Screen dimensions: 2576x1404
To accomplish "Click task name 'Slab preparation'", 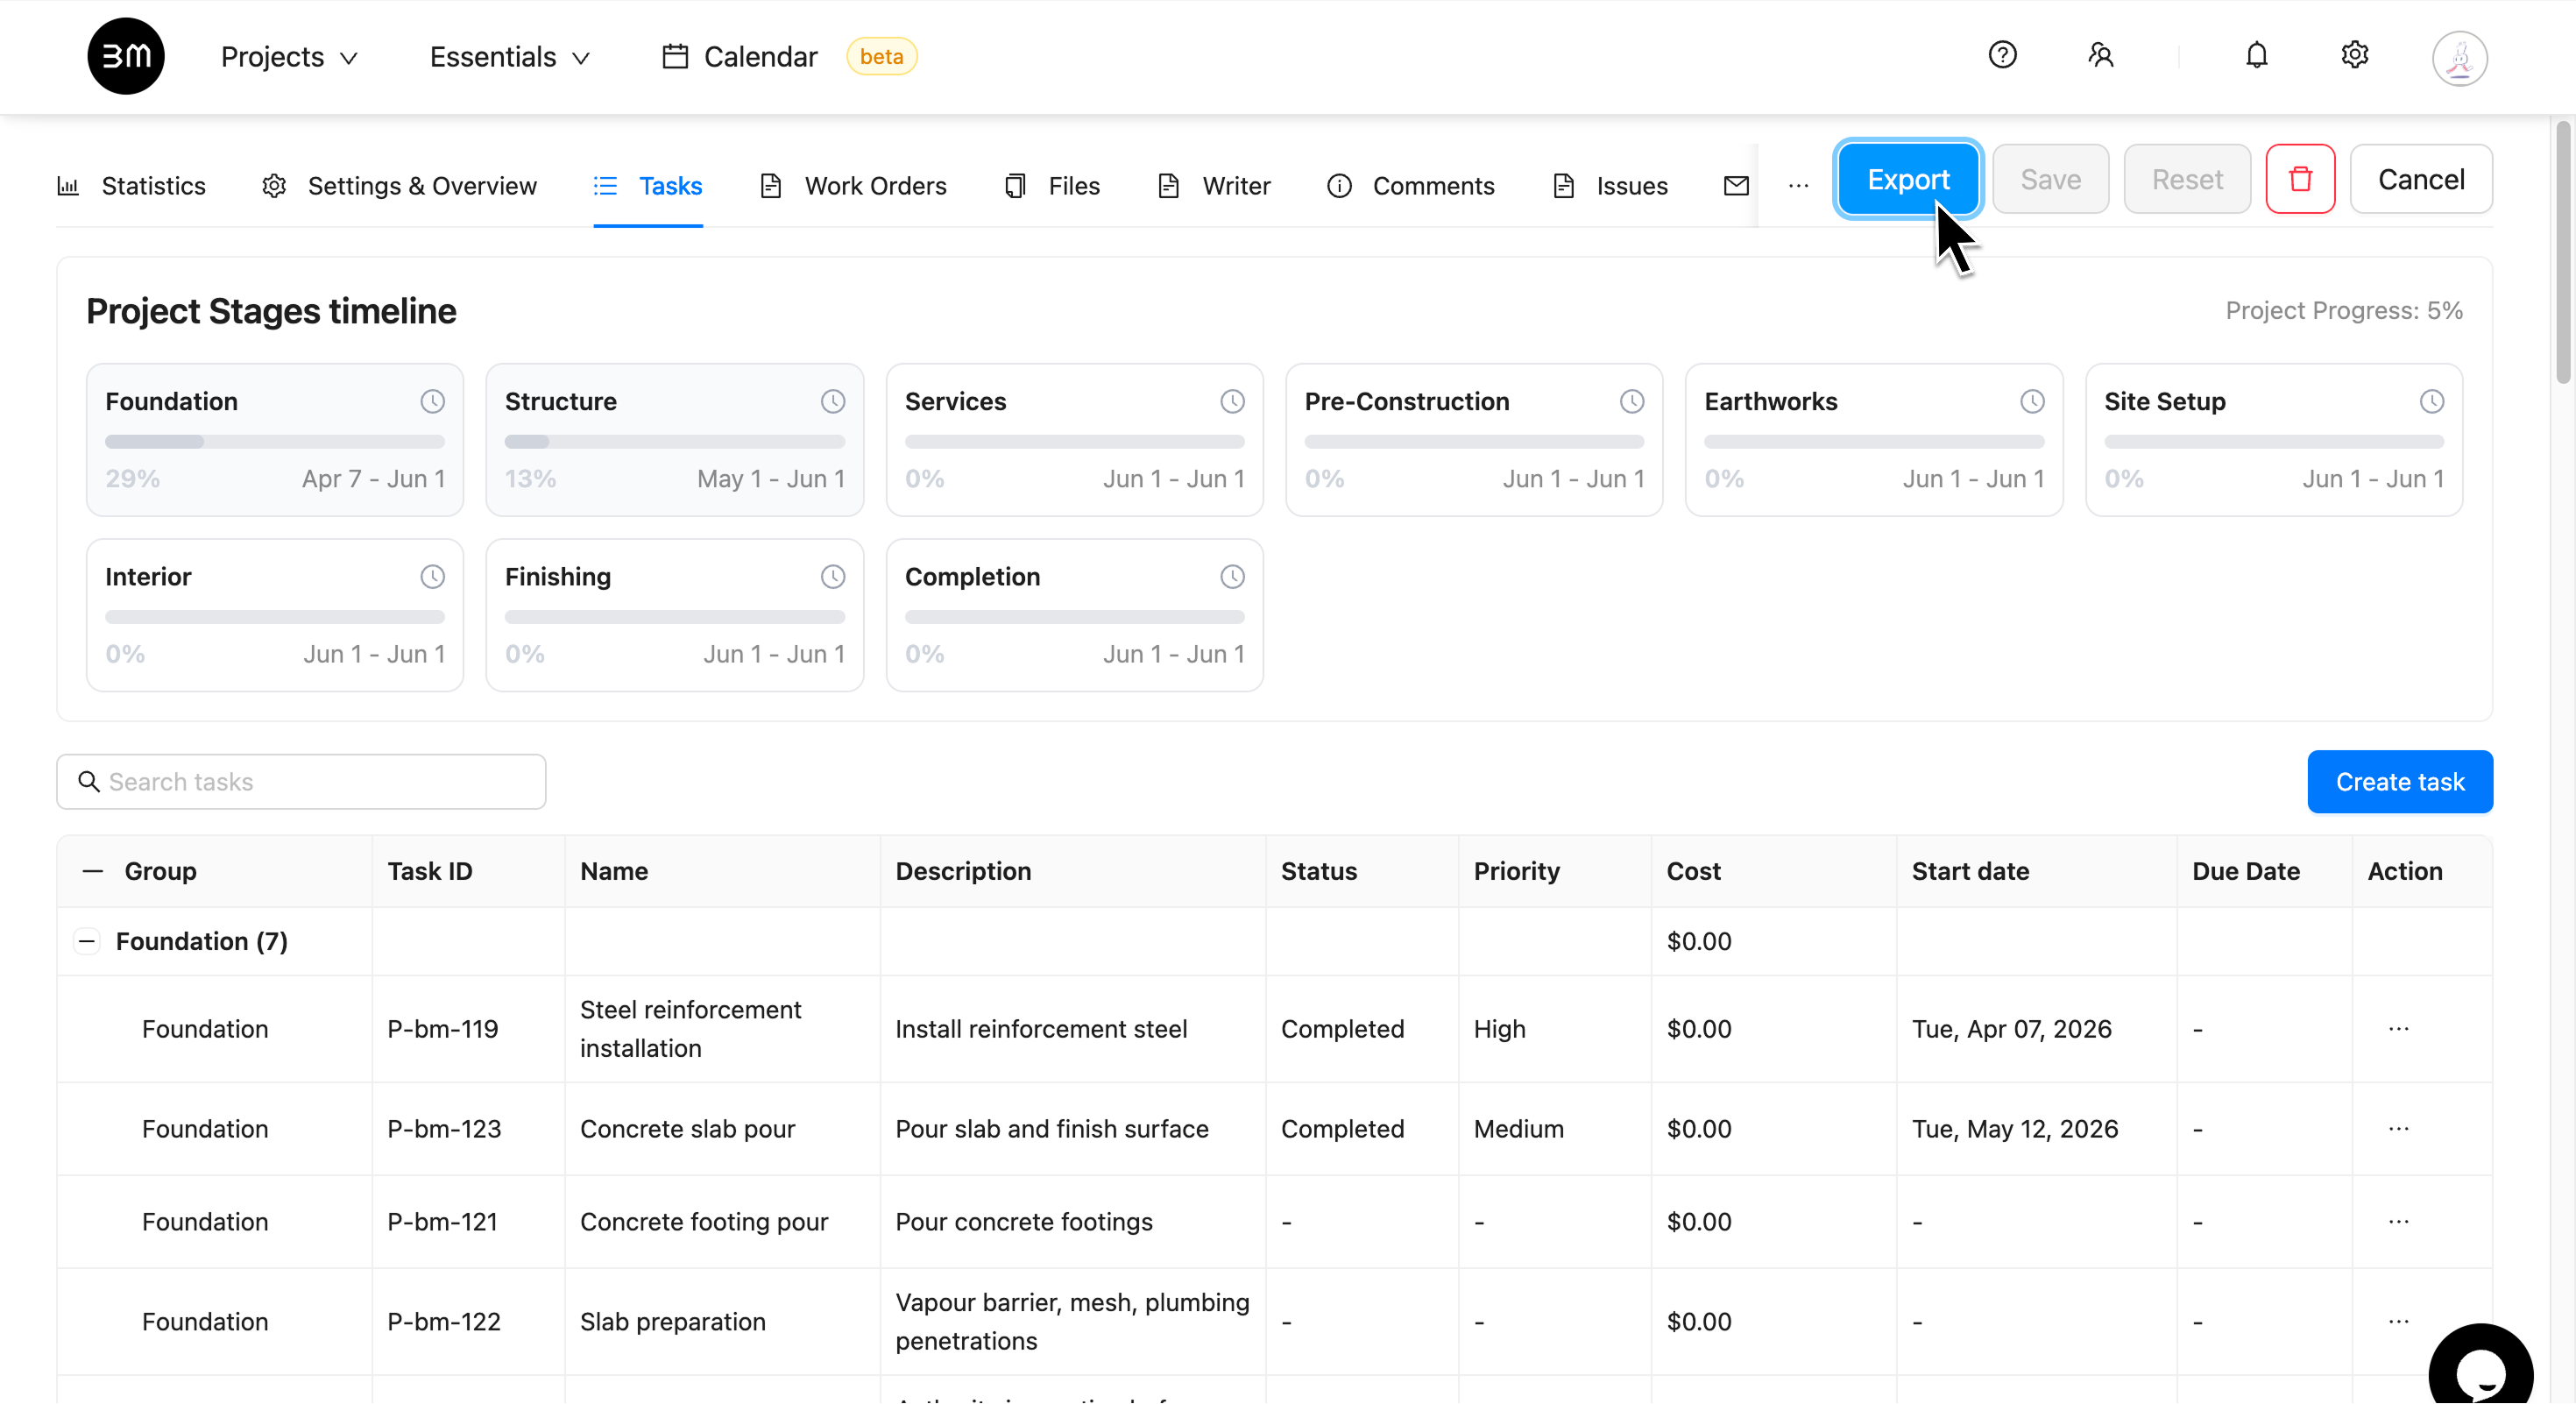I will (672, 1321).
